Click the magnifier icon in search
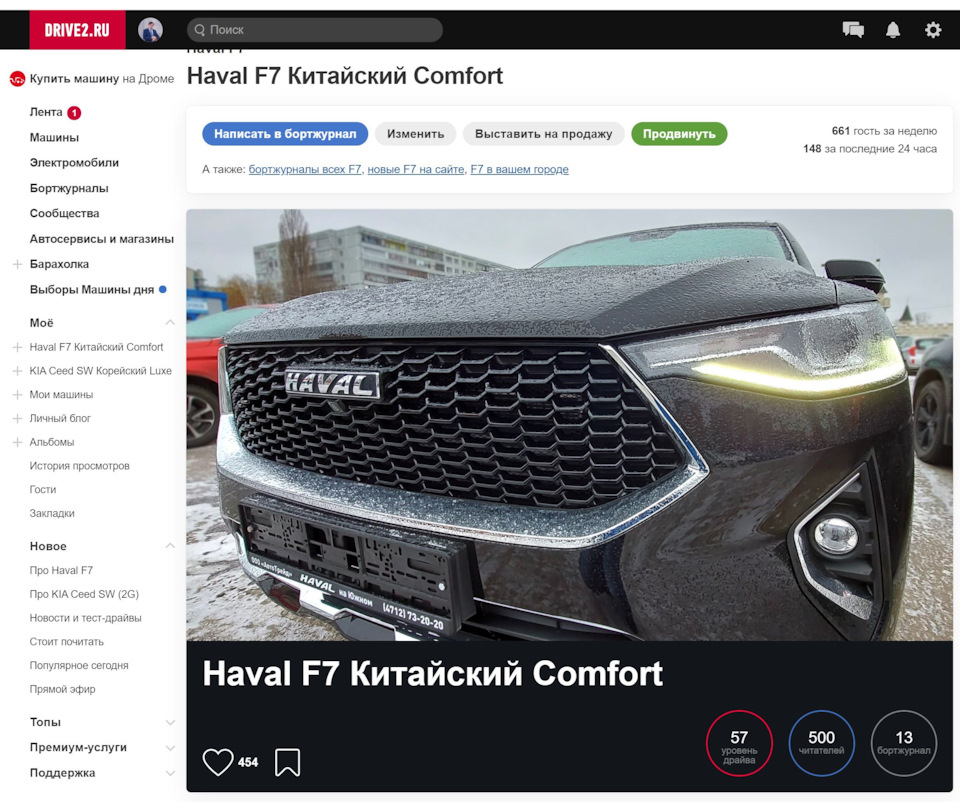 (x=200, y=29)
